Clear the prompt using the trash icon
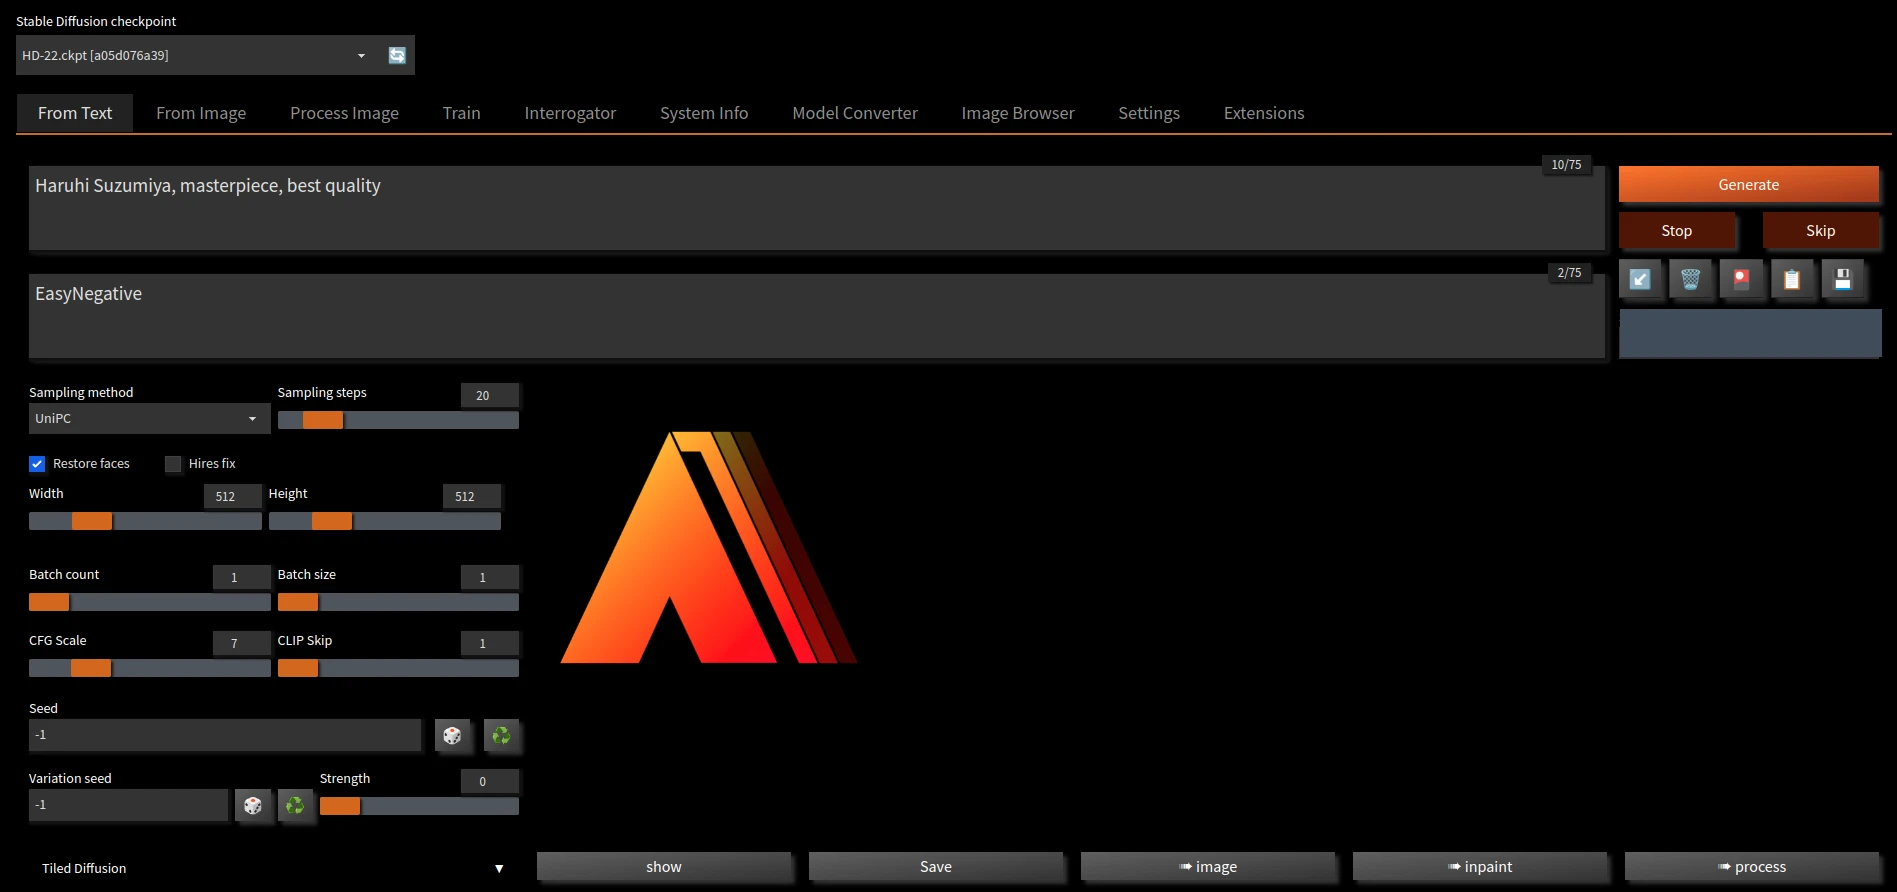 pyautogui.click(x=1690, y=279)
